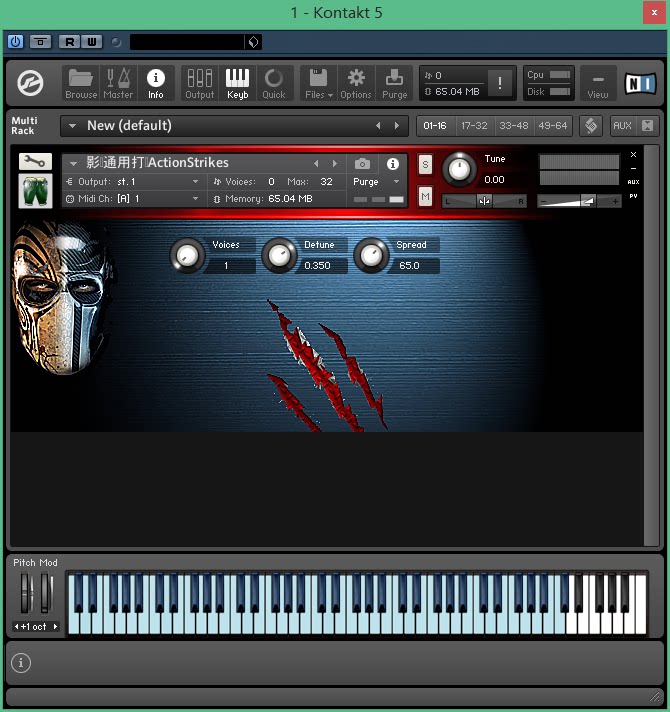Toggle instrument AUX controls
The width and height of the screenshot is (670, 712).
[x=633, y=182]
